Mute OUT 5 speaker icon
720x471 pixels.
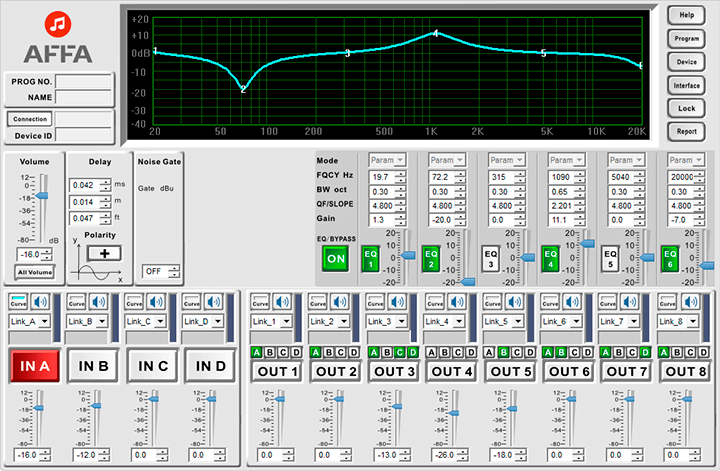515,302
